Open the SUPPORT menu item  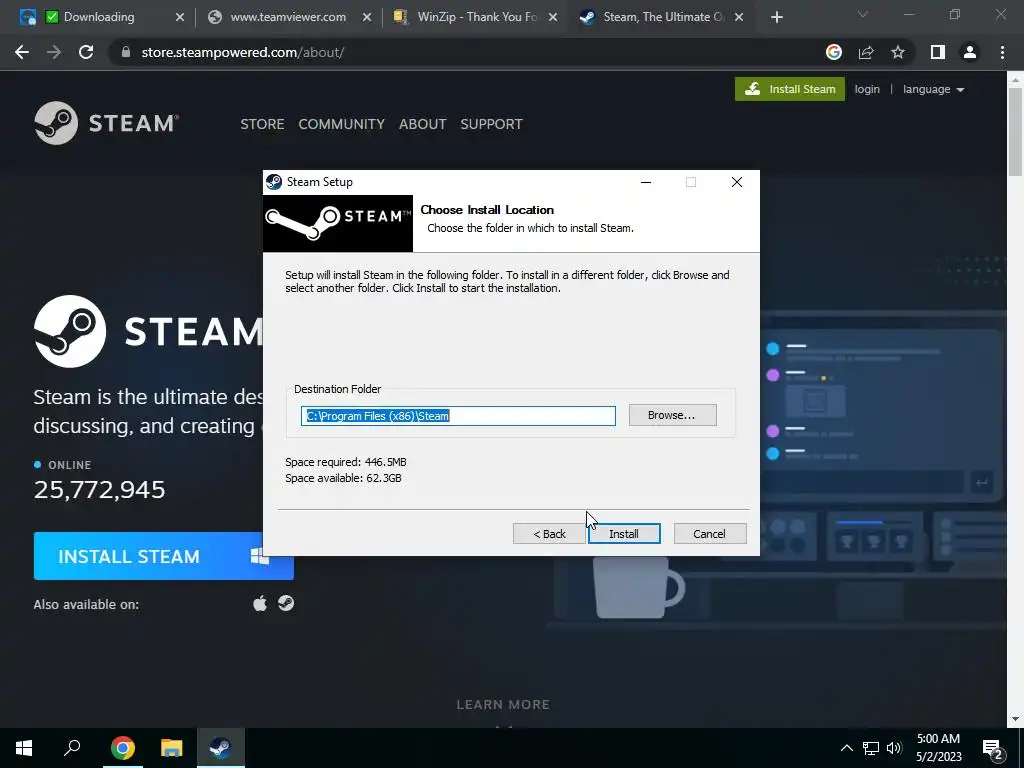(491, 124)
